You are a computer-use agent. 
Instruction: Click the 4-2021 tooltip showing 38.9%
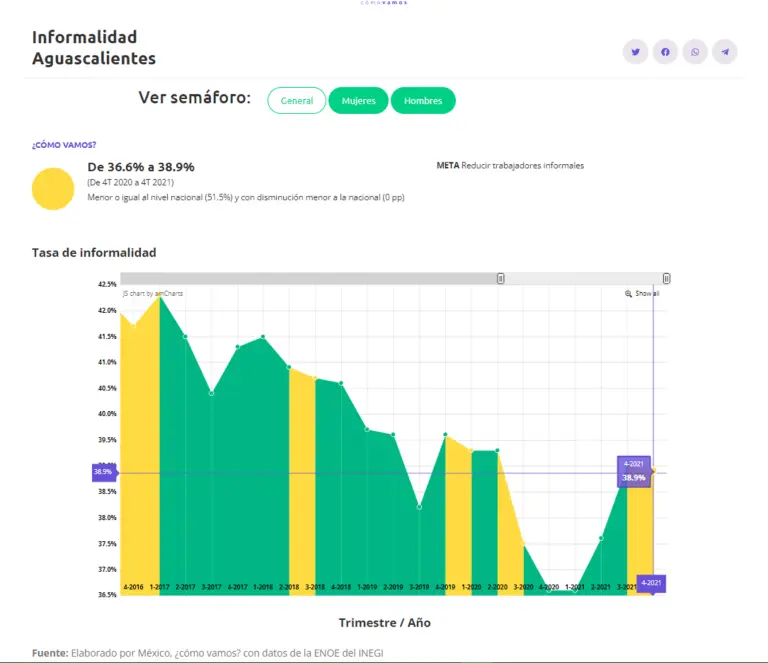click(633, 472)
